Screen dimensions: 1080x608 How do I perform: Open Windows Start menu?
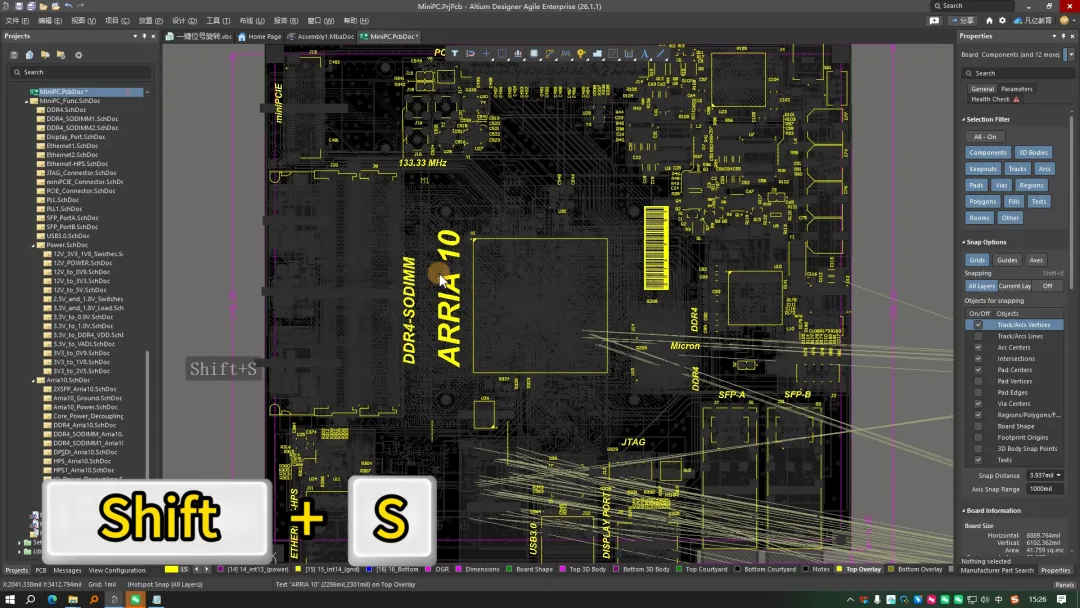(10, 600)
